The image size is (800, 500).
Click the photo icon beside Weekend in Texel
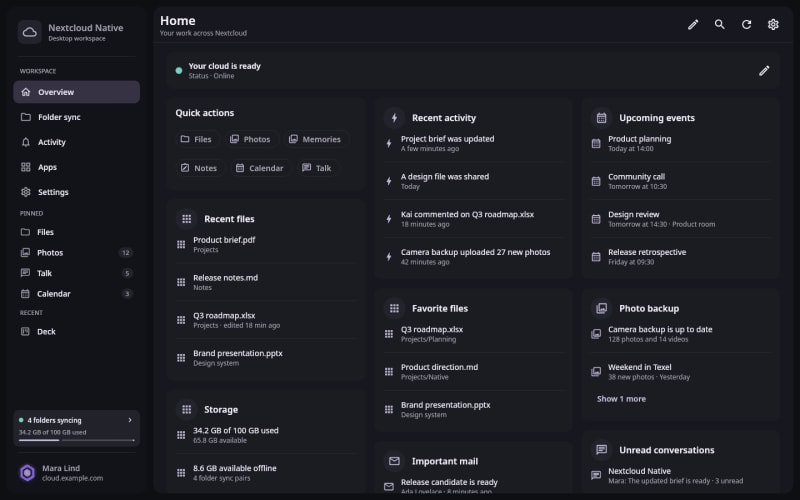pyautogui.click(x=596, y=371)
